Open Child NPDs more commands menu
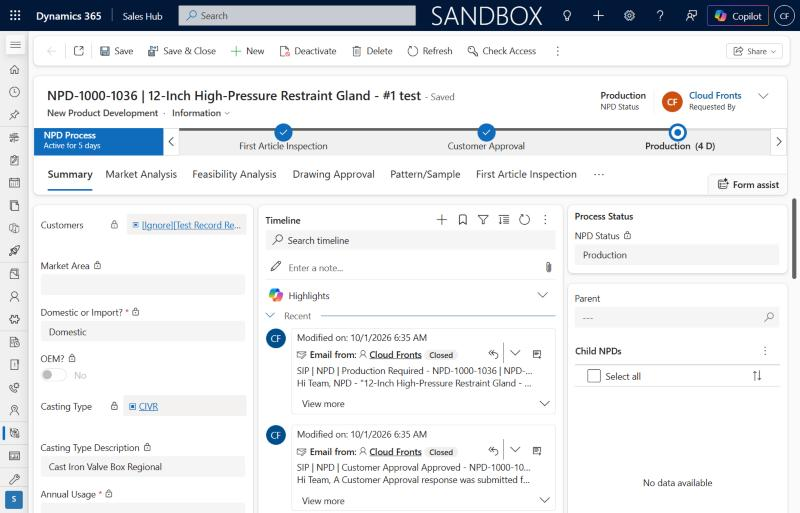Image resolution: width=800 pixels, height=513 pixels. coord(765,351)
